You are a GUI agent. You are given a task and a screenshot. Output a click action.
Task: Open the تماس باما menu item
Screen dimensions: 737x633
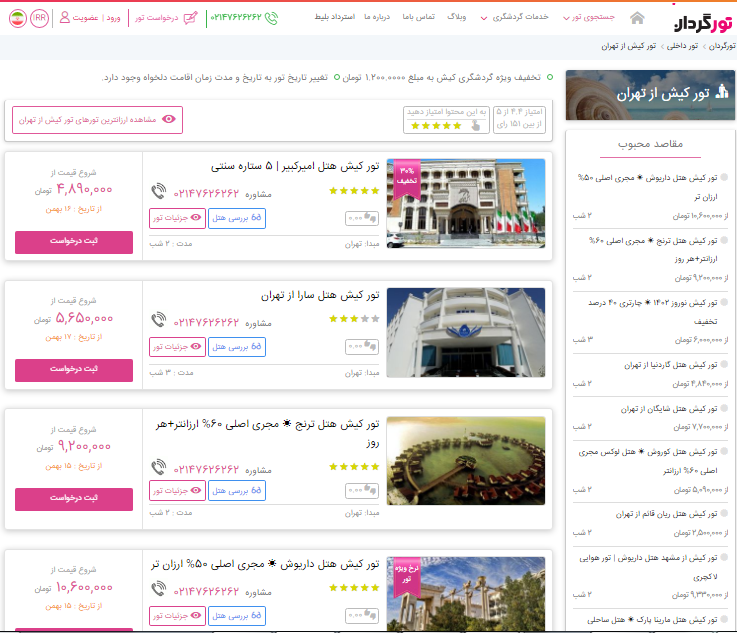click(418, 17)
